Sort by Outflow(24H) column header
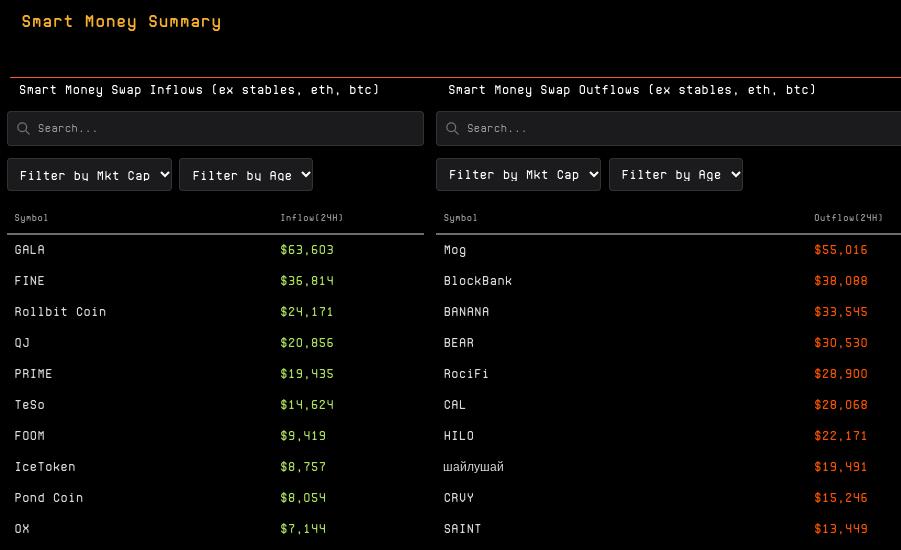 (848, 218)
